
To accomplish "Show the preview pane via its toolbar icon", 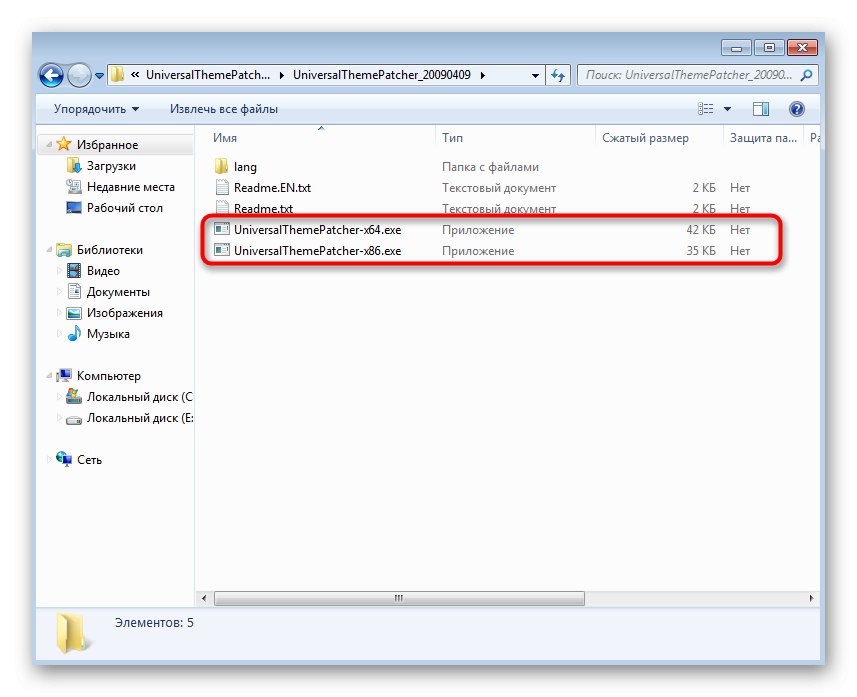I will click(x=761, y=108).
